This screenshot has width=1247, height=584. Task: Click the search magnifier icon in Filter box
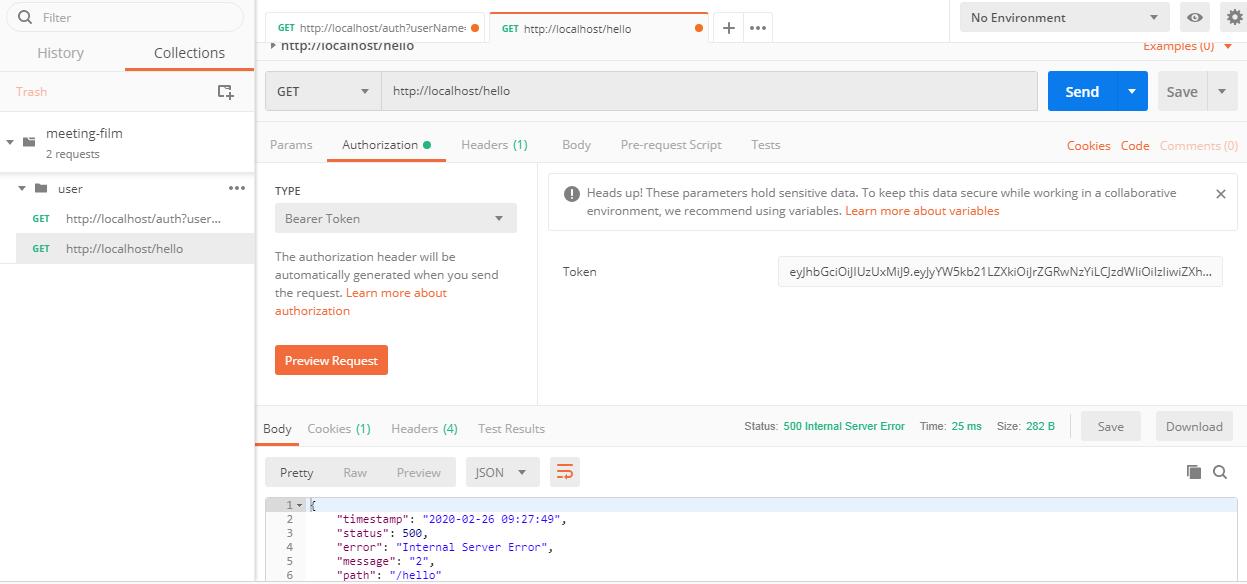click(25, 17)
